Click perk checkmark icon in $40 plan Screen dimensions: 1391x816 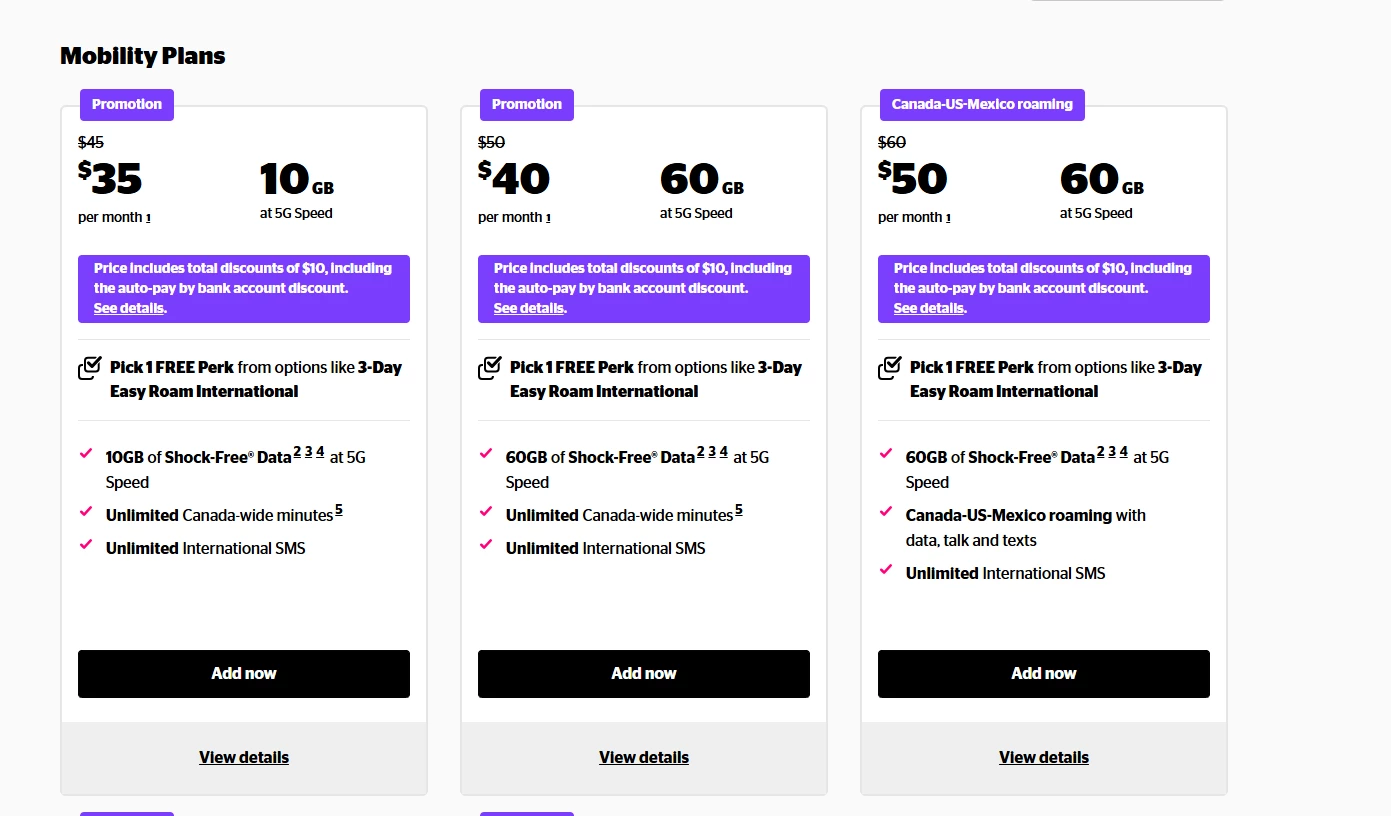click(x=490, y=368)
